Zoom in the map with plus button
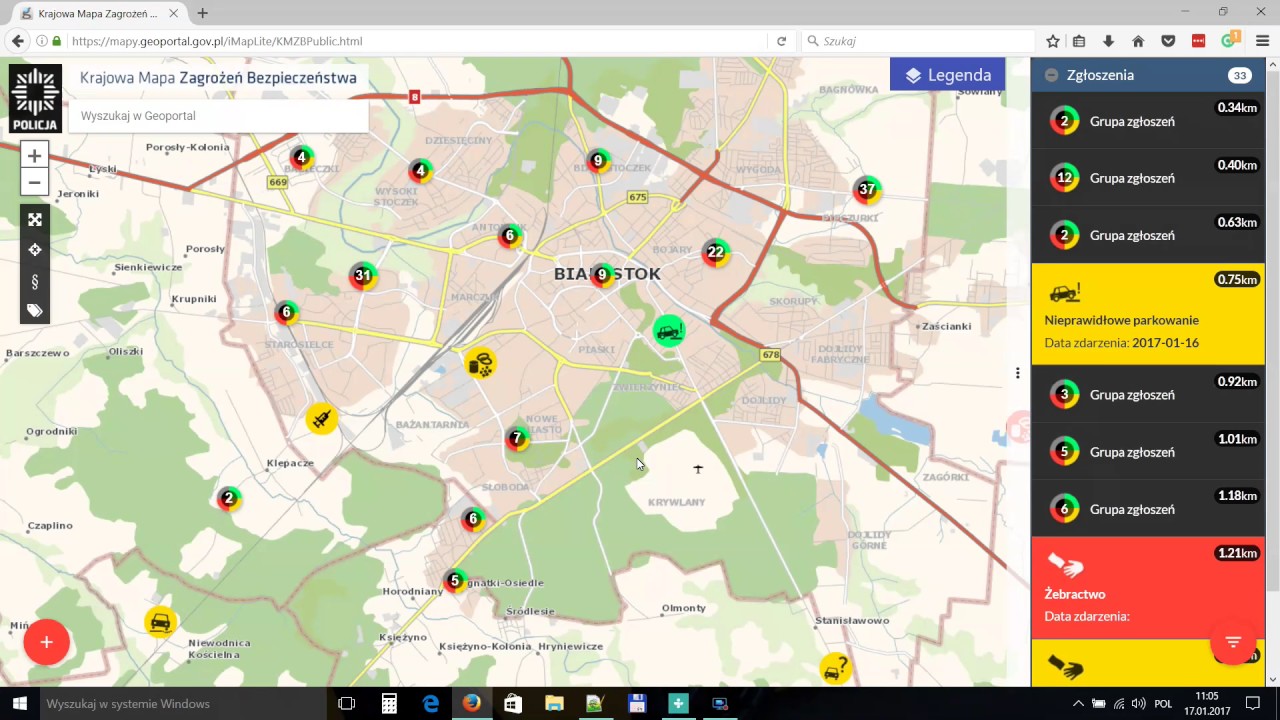The width and height of the screenshot is (1280, 720). pos(34,156)
